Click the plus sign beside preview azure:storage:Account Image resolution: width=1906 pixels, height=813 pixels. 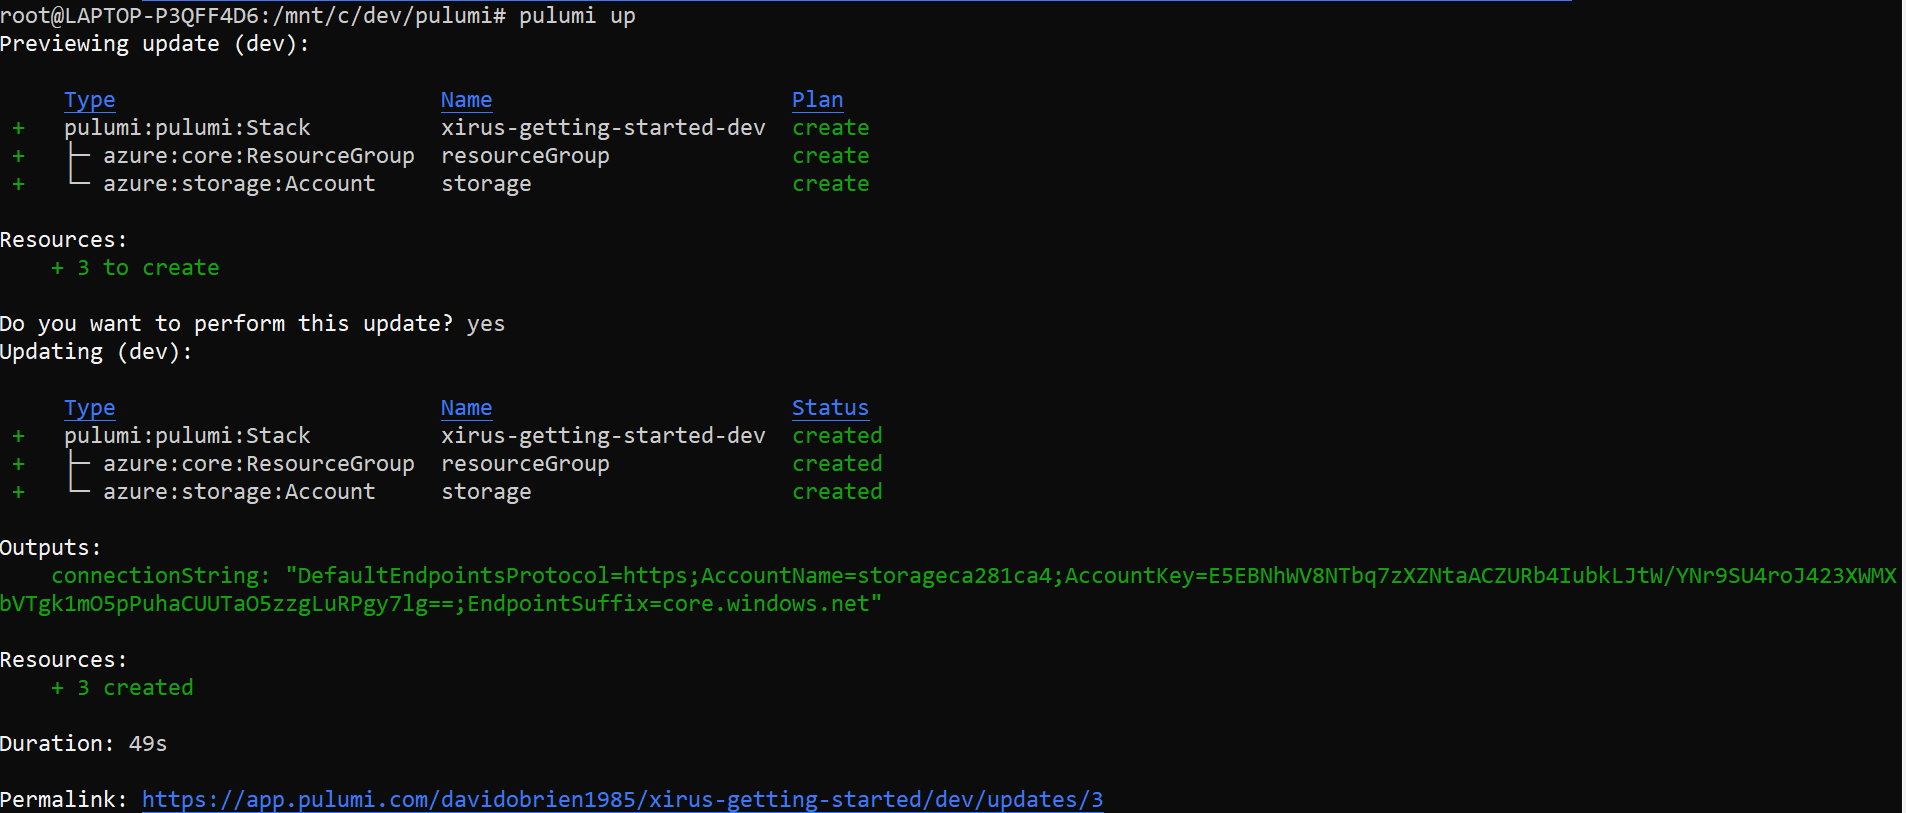[x=18, y=184]
